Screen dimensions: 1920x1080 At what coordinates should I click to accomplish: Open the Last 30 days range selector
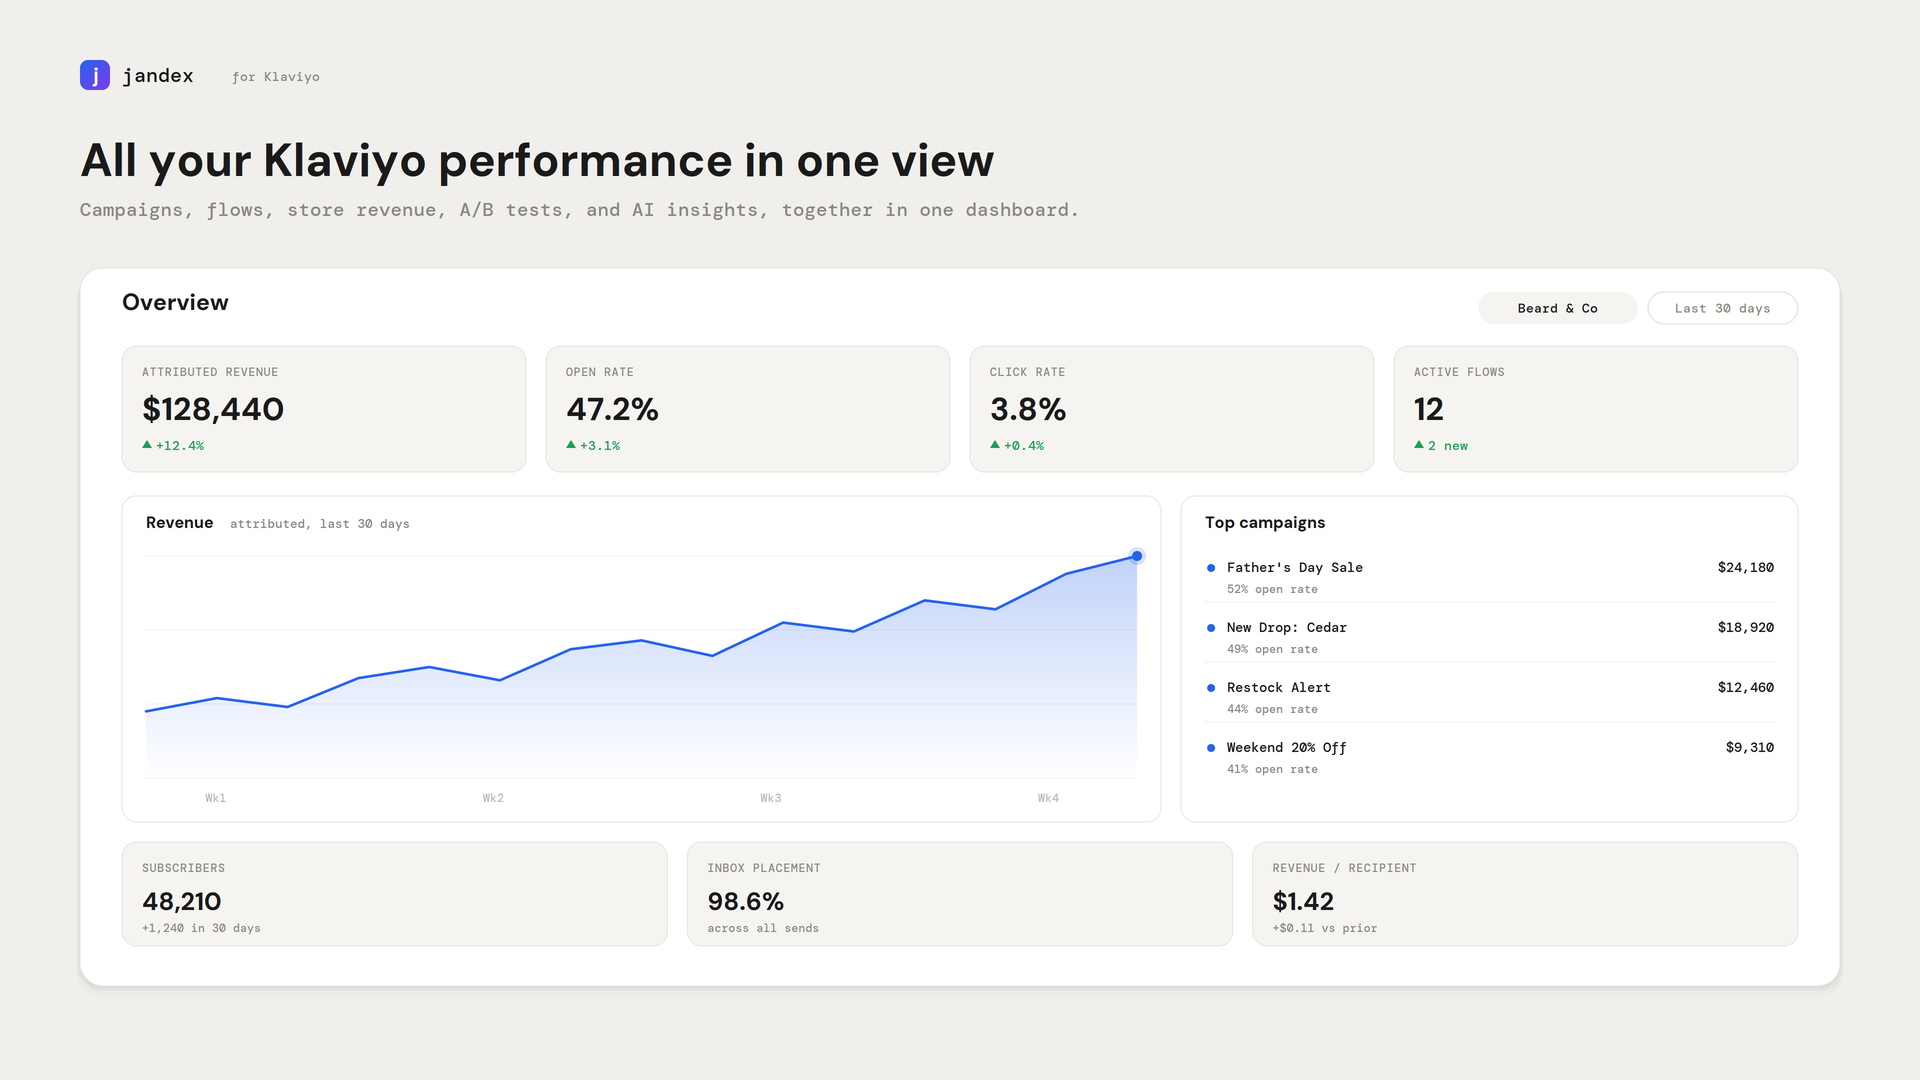tap(1722, 308)
